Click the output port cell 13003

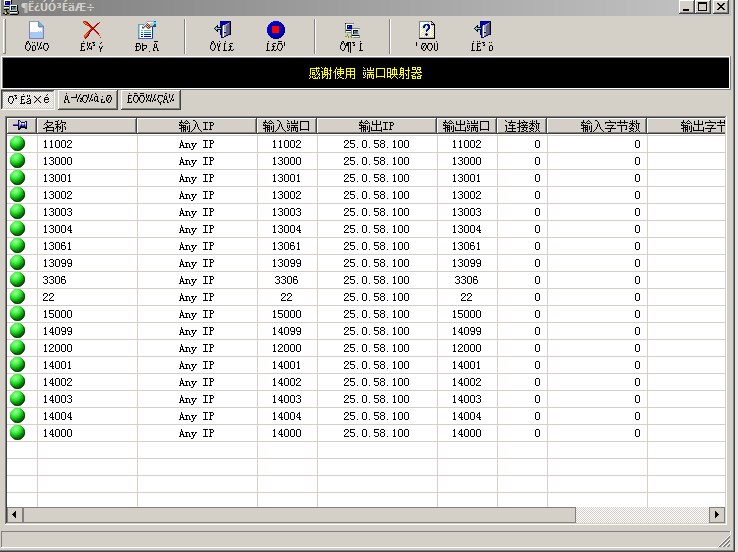466,212
